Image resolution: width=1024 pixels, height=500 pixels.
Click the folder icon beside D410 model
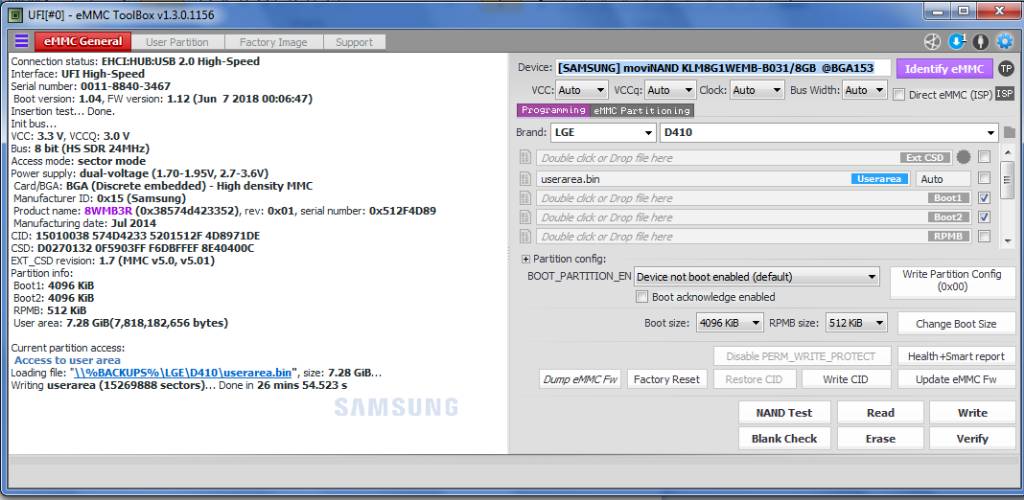pos(1009,133)
